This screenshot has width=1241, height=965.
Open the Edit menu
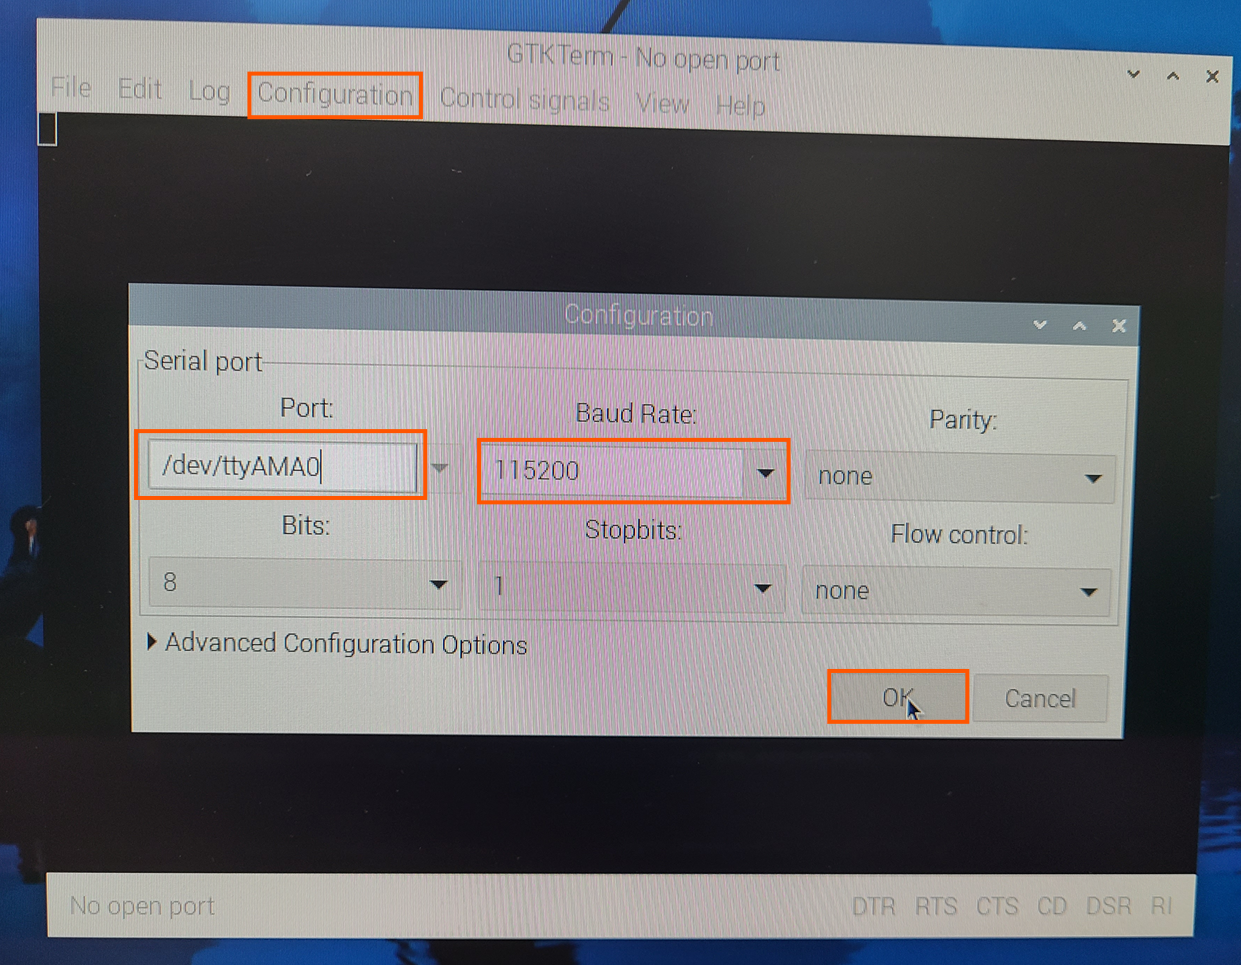(x=139, y=89)
